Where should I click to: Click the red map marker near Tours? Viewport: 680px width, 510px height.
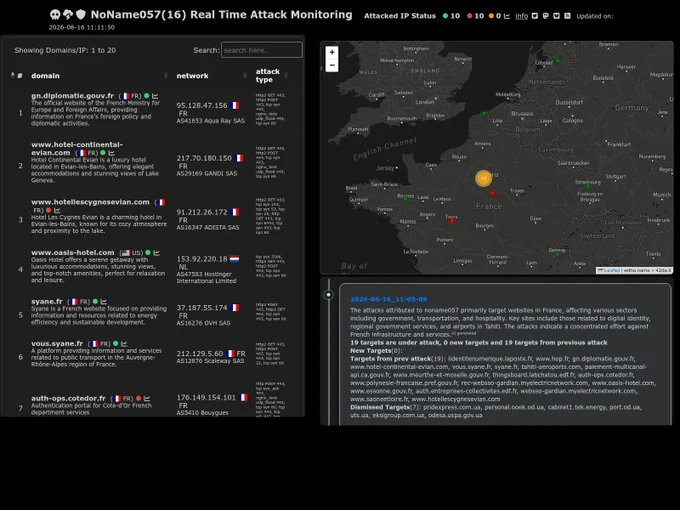pyautogui.click(x=451, y=220)
